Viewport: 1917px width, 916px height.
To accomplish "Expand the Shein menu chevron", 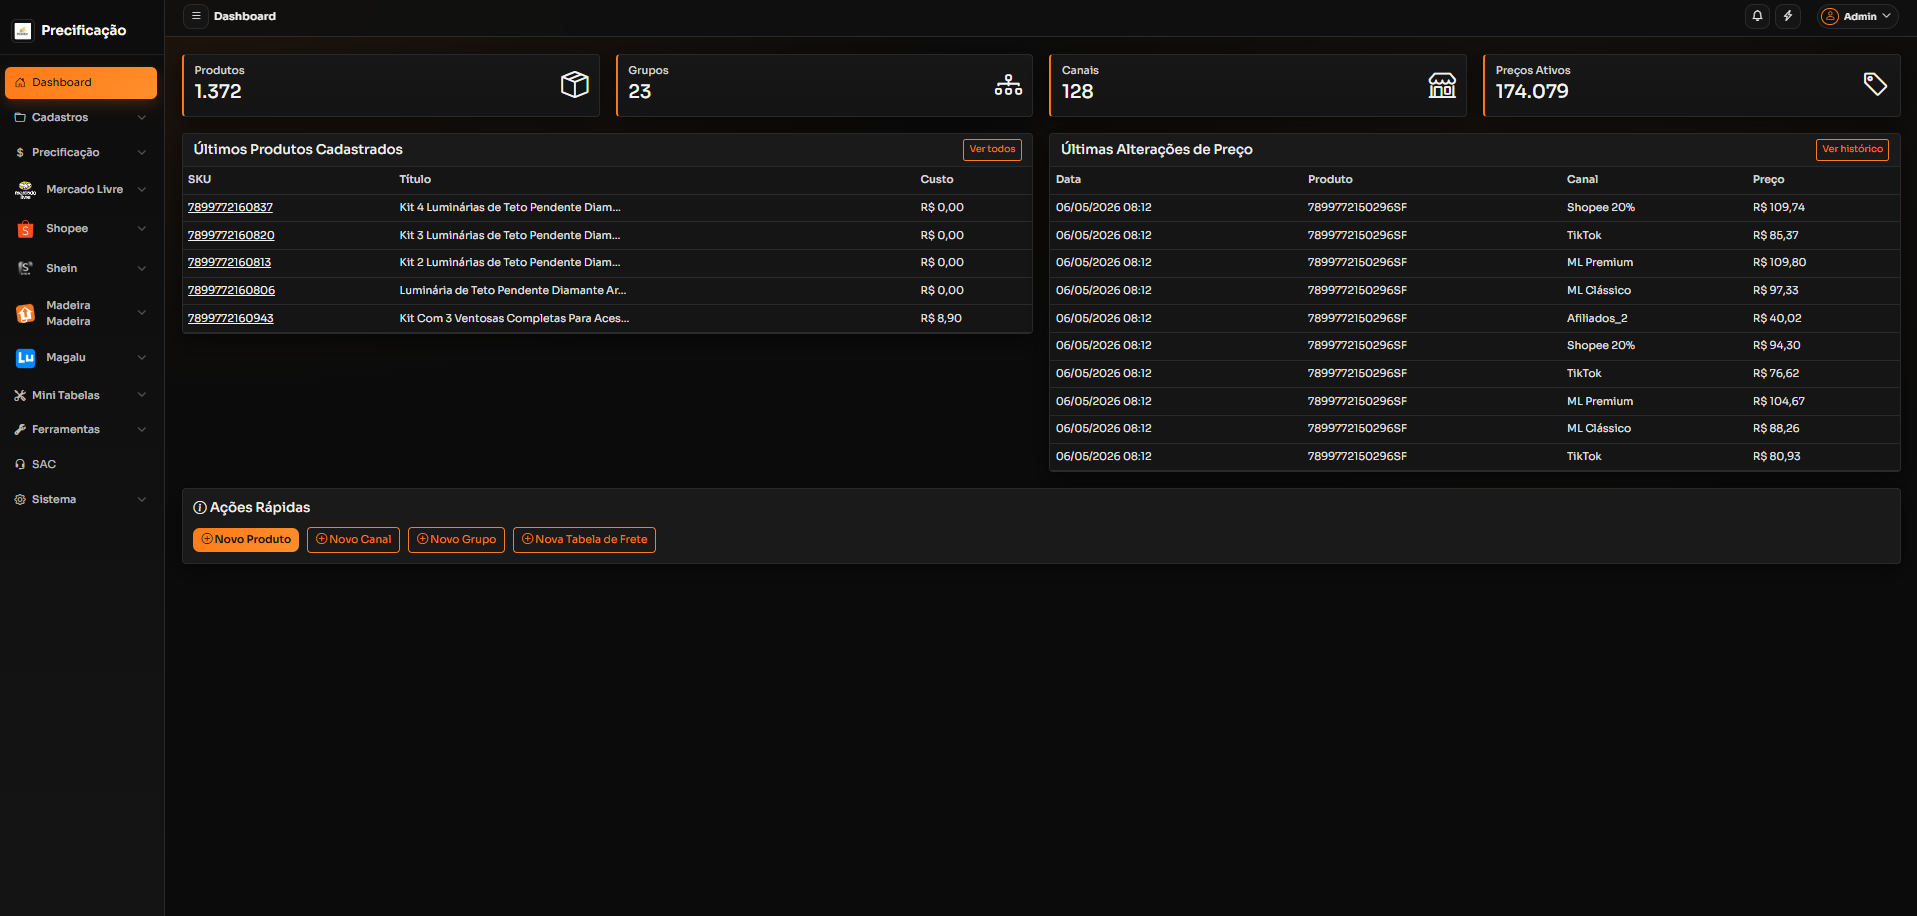I will point(142,268).
